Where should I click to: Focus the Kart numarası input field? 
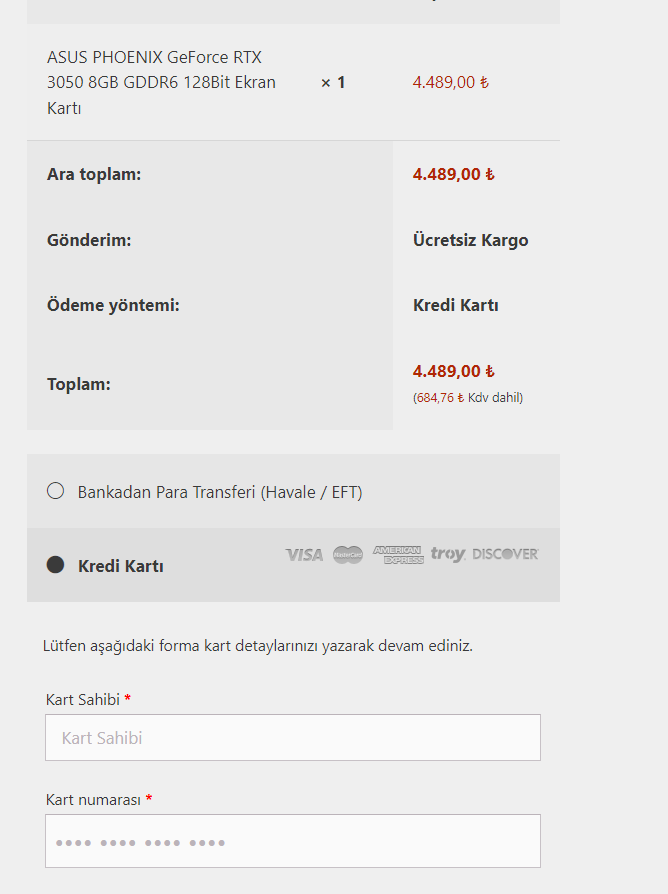(292, 841)
